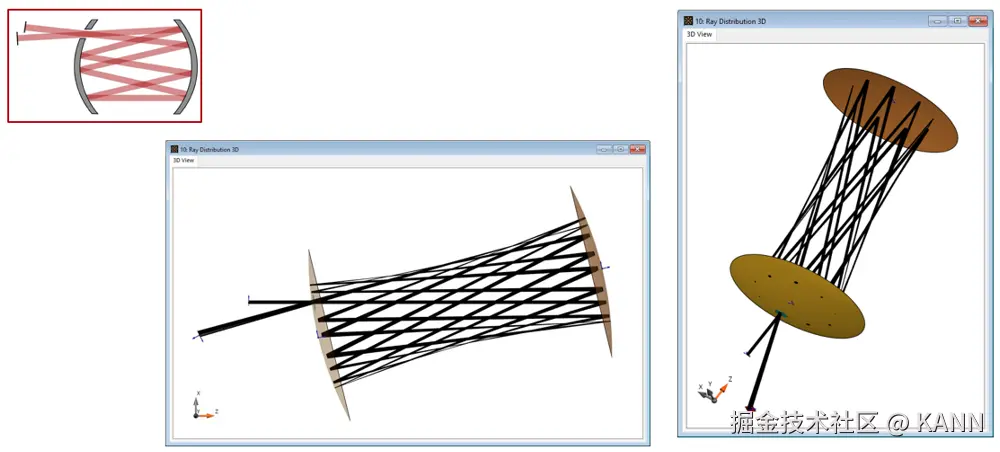Minimize the right Ray Distribution 3D window
1000x452 pixels.
click(938, 21)
